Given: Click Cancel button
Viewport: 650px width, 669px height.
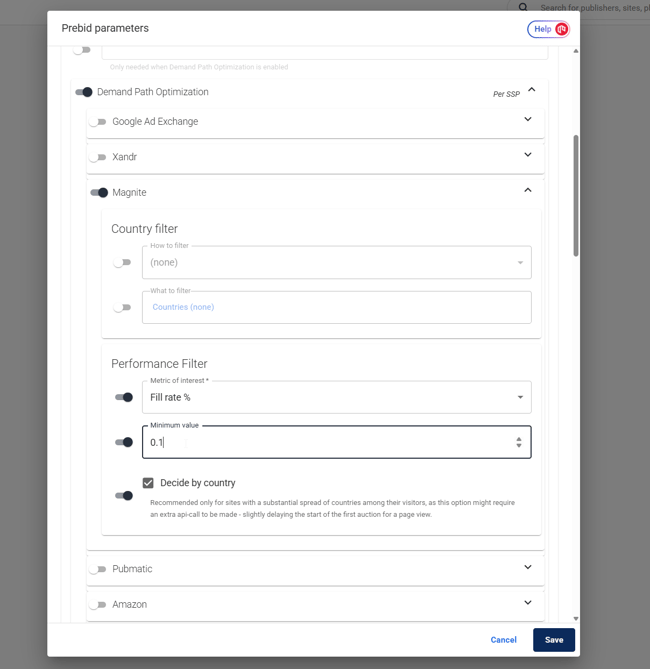Looking at the screenshot, I should click(503, 640).
